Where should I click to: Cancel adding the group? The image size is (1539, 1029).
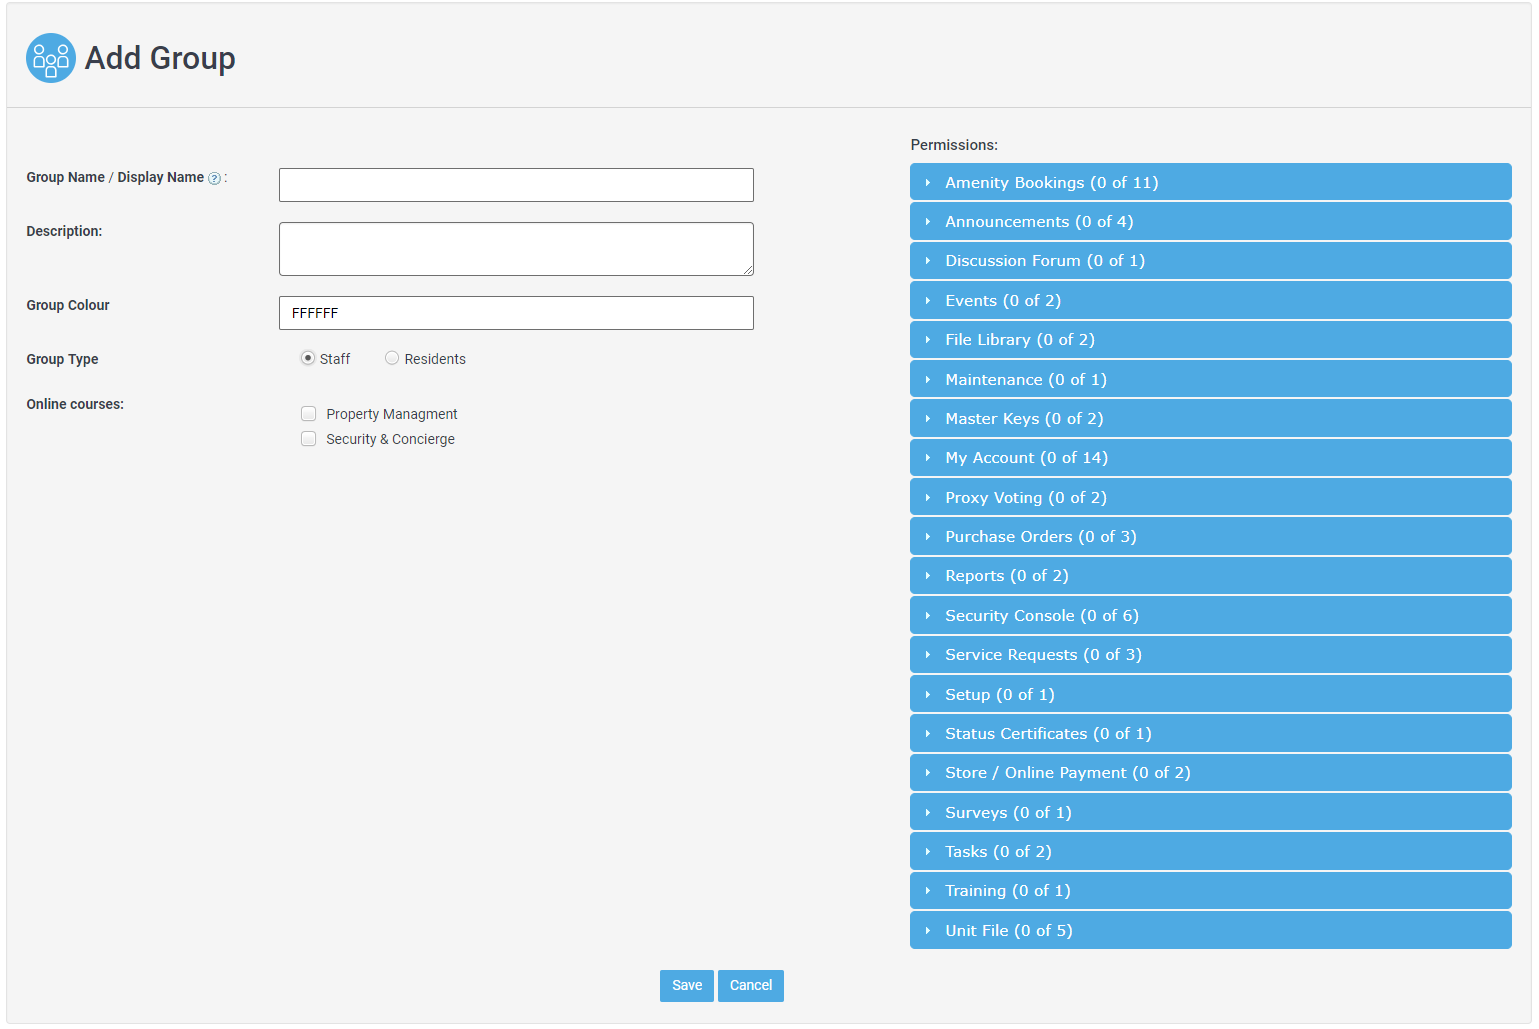pos(750,986)
